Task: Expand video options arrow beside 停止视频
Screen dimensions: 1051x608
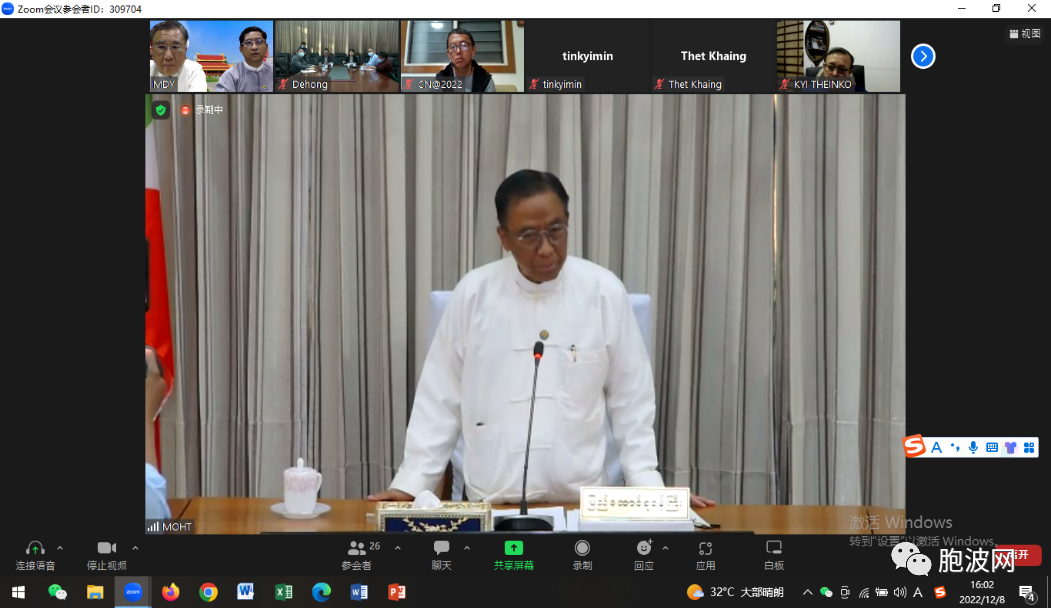Action: pos(135,548)
